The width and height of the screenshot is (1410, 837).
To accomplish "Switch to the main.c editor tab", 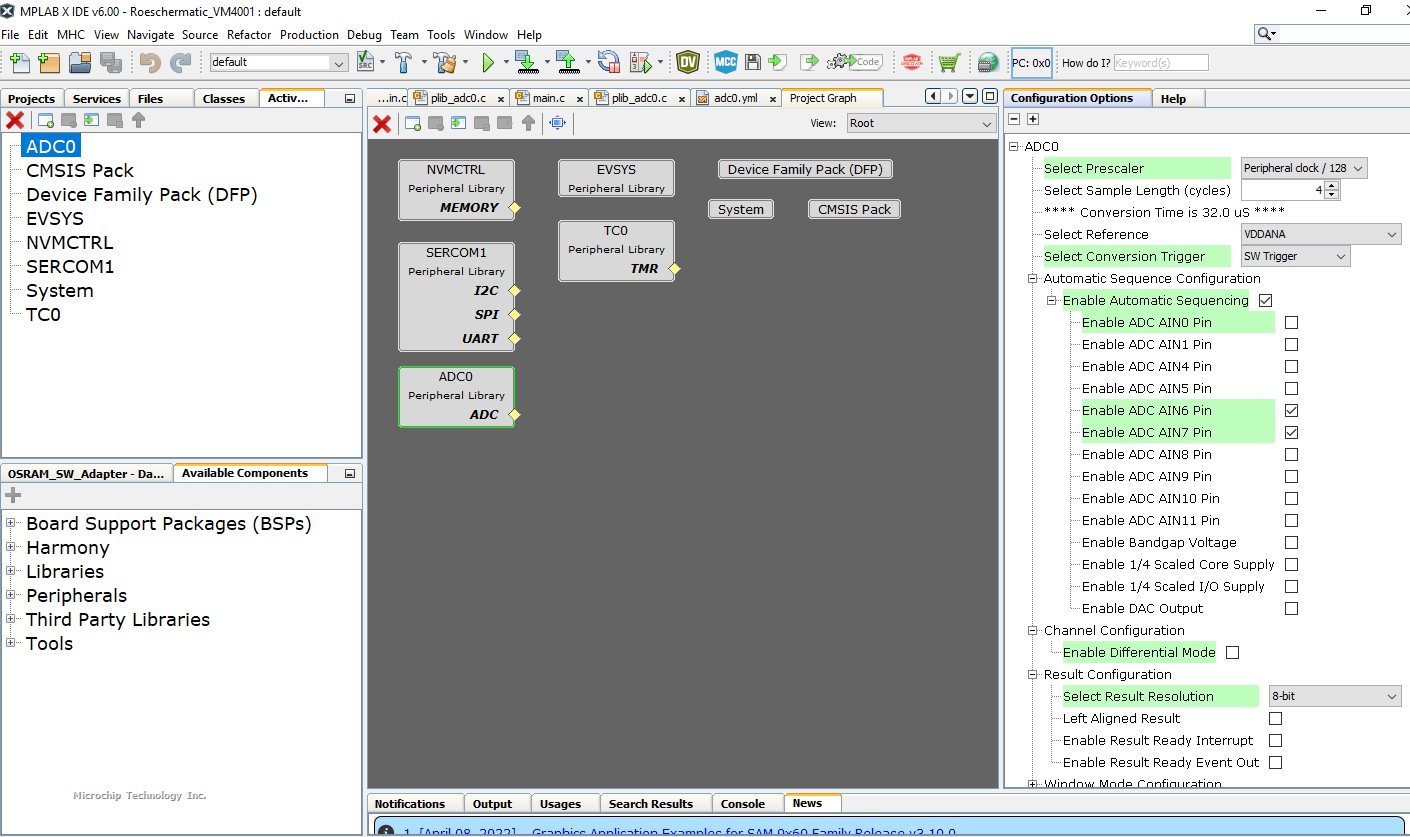I will tap(548, 98).
